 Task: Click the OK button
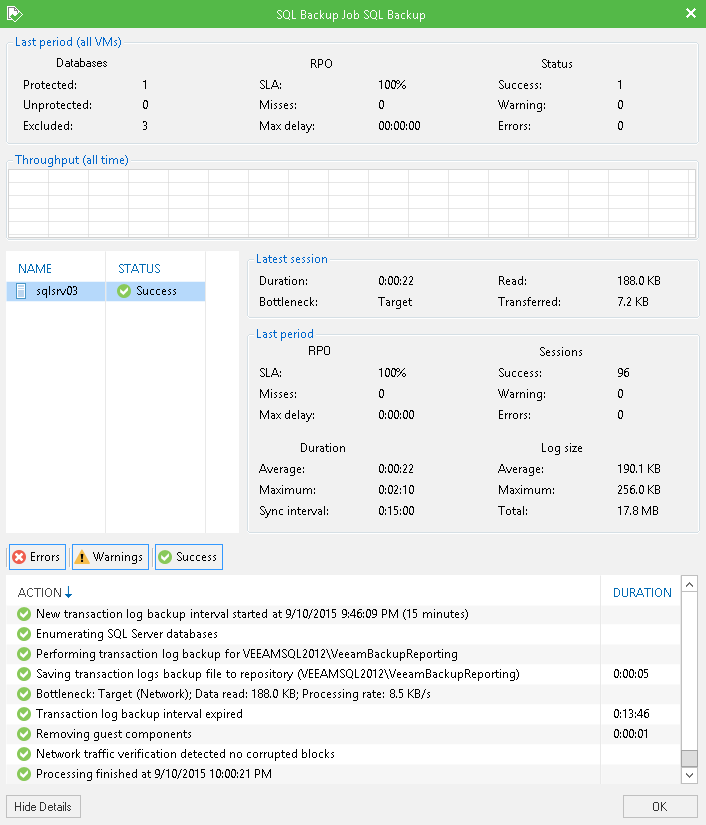[660, 807]
